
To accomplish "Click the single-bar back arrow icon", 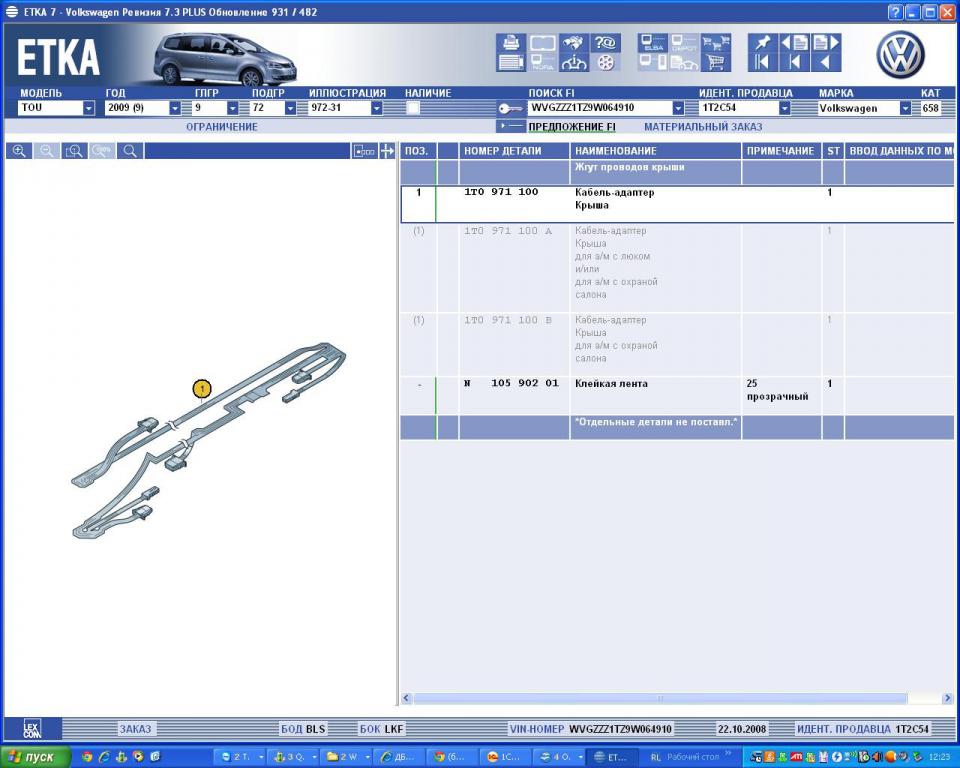I will 794,62.
